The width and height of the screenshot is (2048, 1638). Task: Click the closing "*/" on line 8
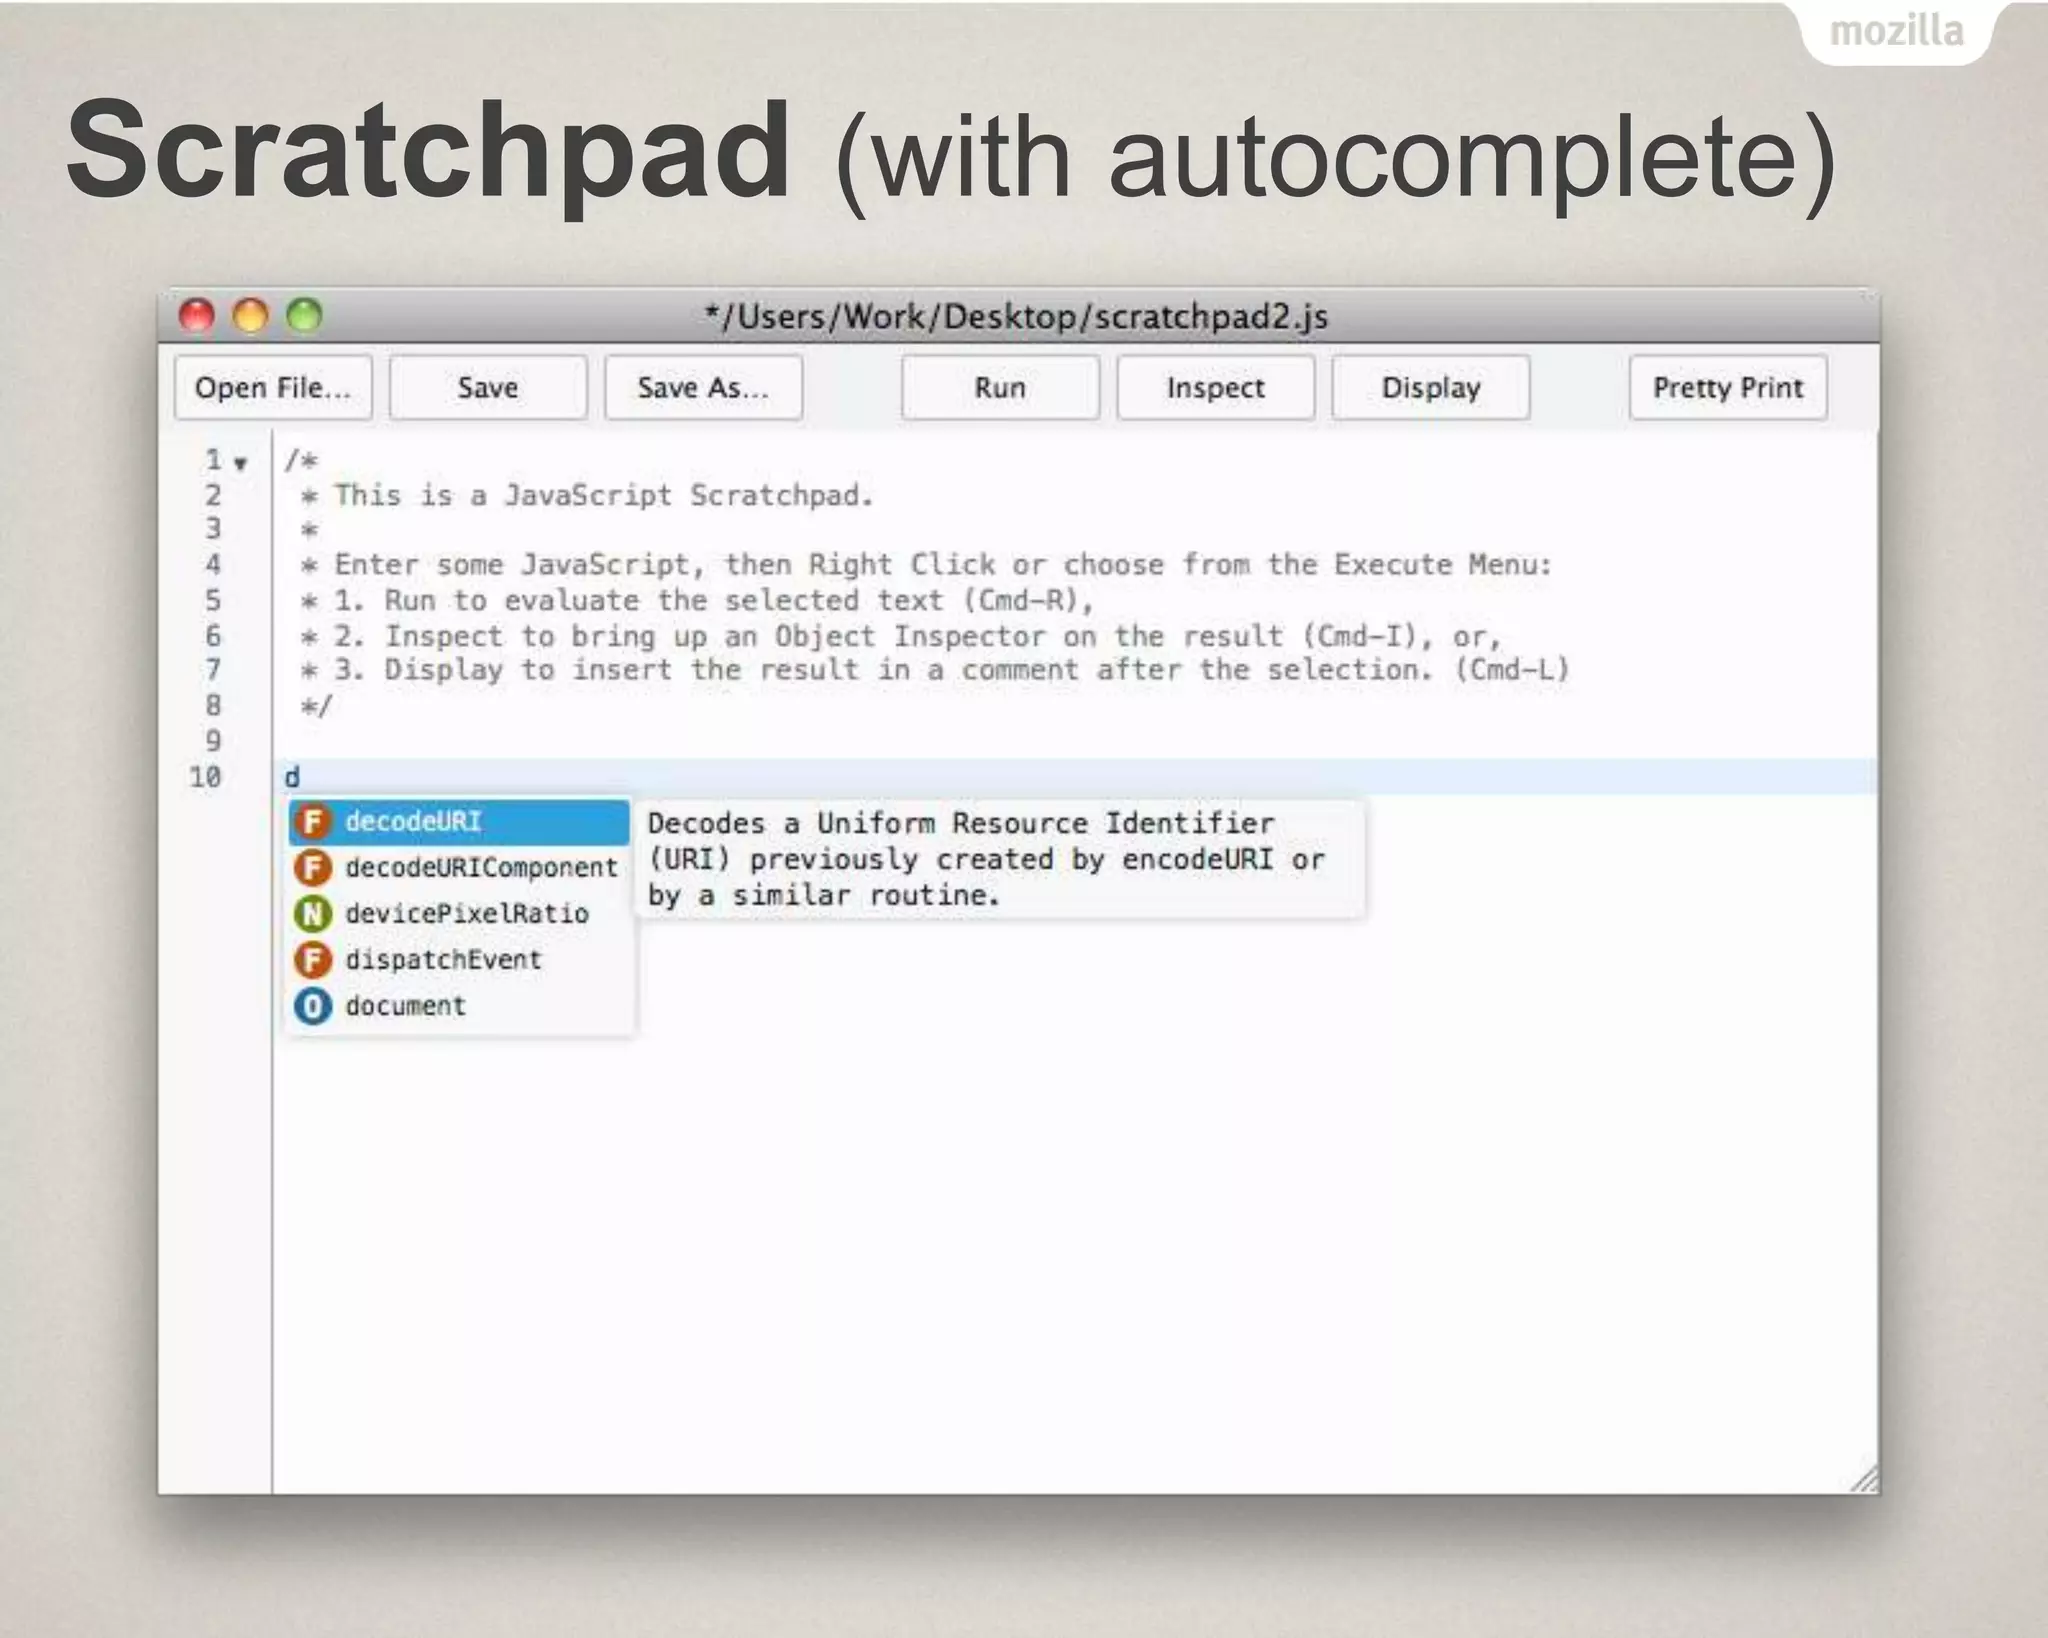[x=316, y=707]
